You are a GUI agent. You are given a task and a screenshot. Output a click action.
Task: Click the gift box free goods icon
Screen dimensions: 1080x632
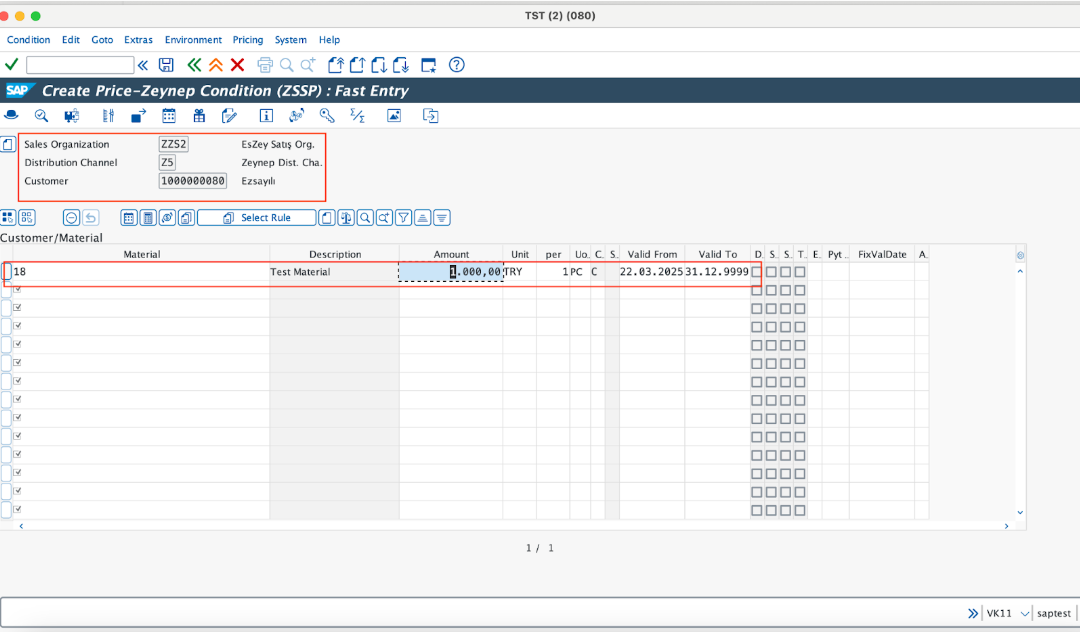(199, 116)
